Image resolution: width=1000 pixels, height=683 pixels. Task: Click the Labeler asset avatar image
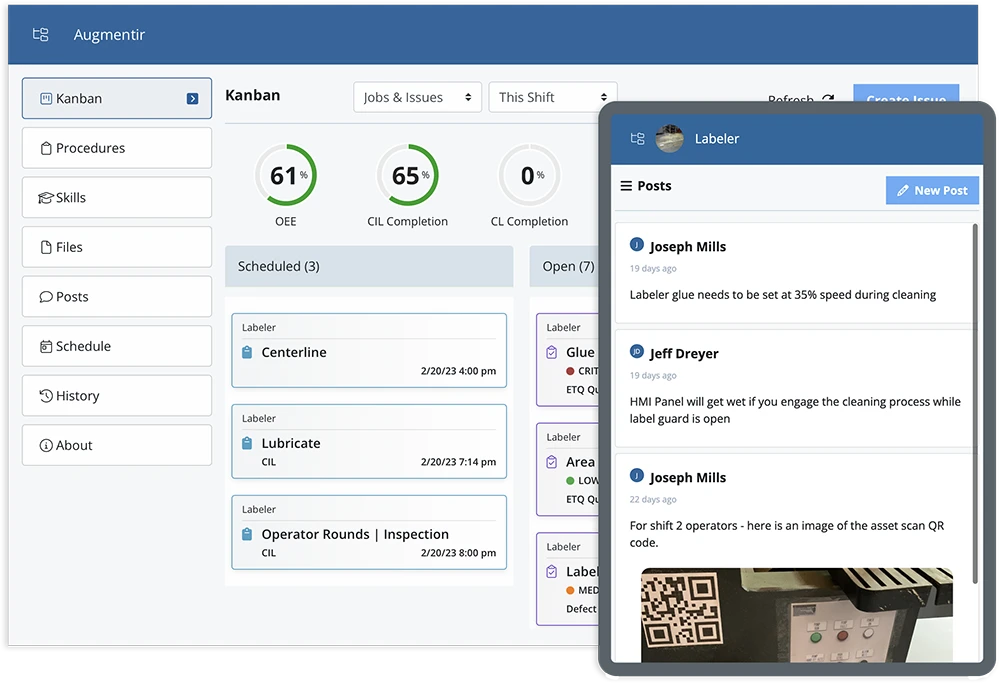click(x=669, y=139)
